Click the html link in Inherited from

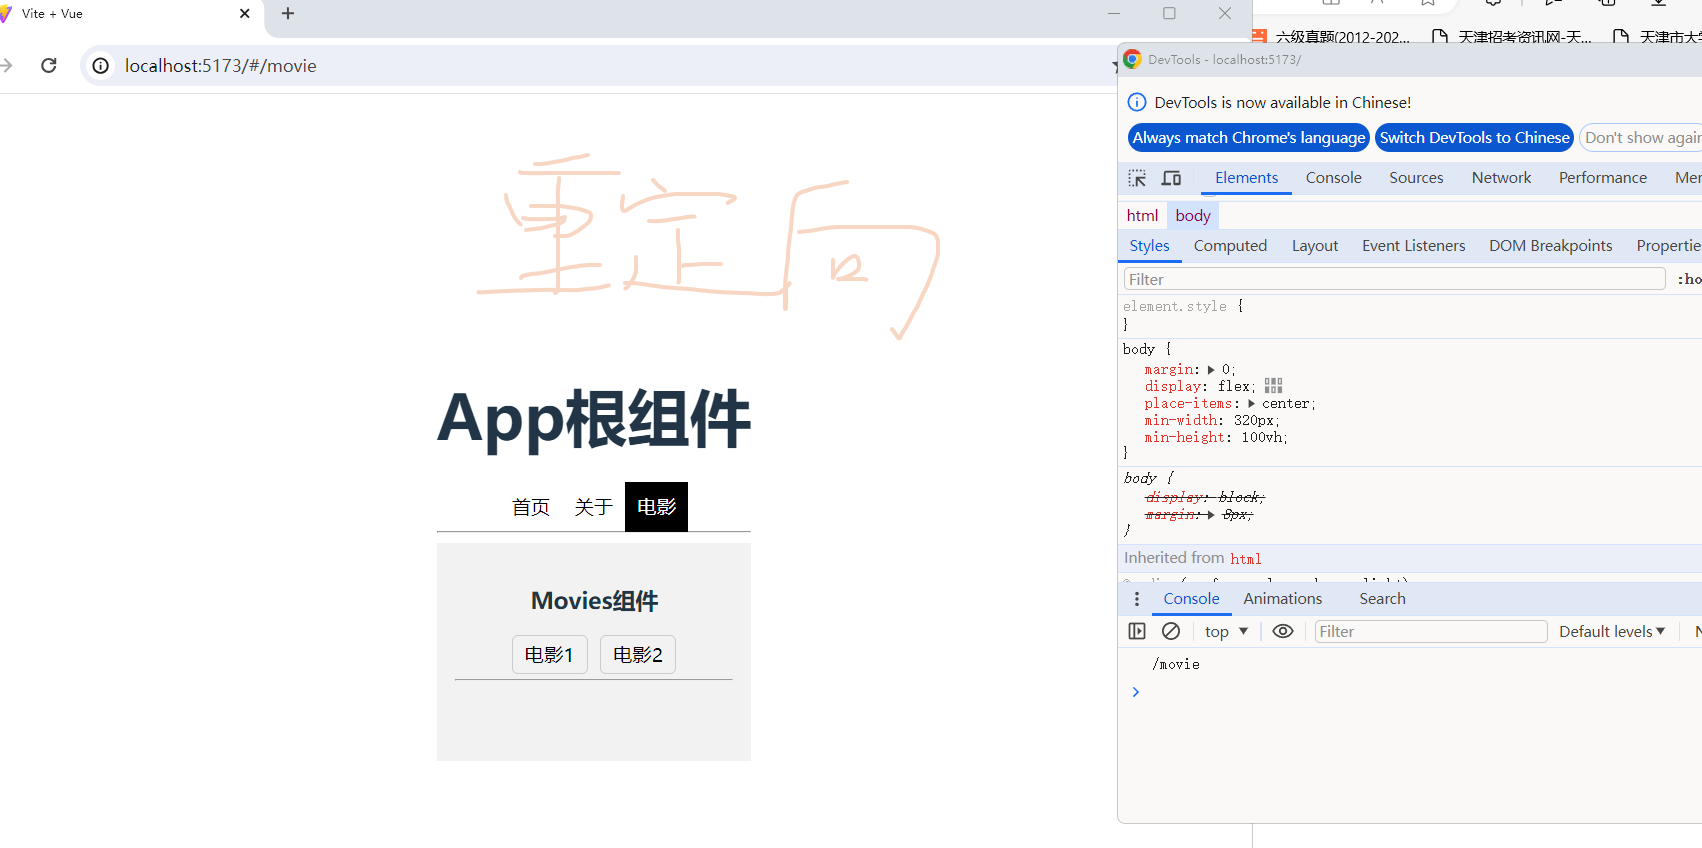pyautogui.click(x=1245, y=559)
